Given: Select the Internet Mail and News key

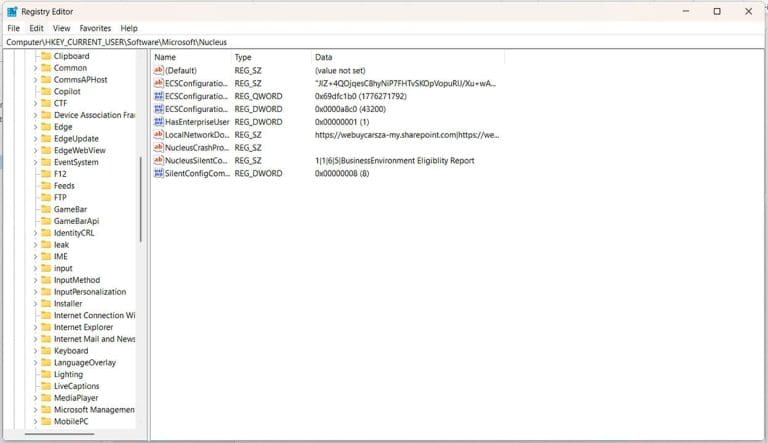Looking at the screenshot, I should tap(94, 339).
